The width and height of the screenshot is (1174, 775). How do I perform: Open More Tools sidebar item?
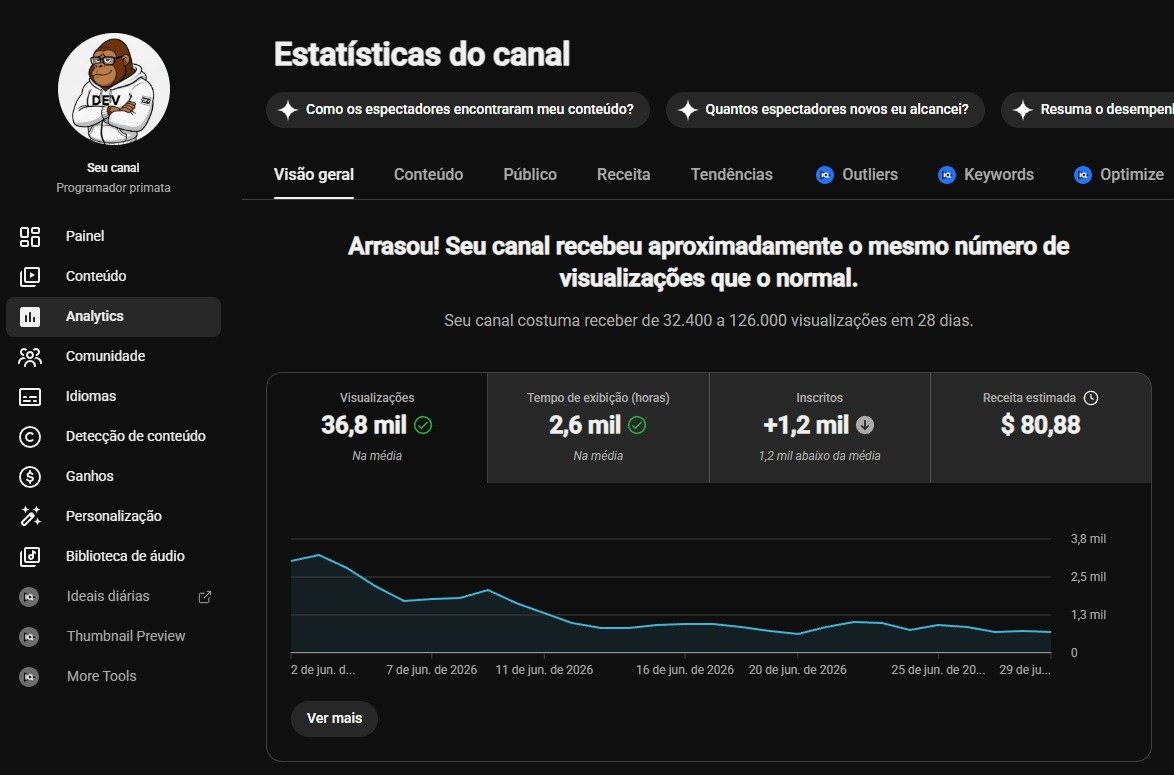point(113,677)
